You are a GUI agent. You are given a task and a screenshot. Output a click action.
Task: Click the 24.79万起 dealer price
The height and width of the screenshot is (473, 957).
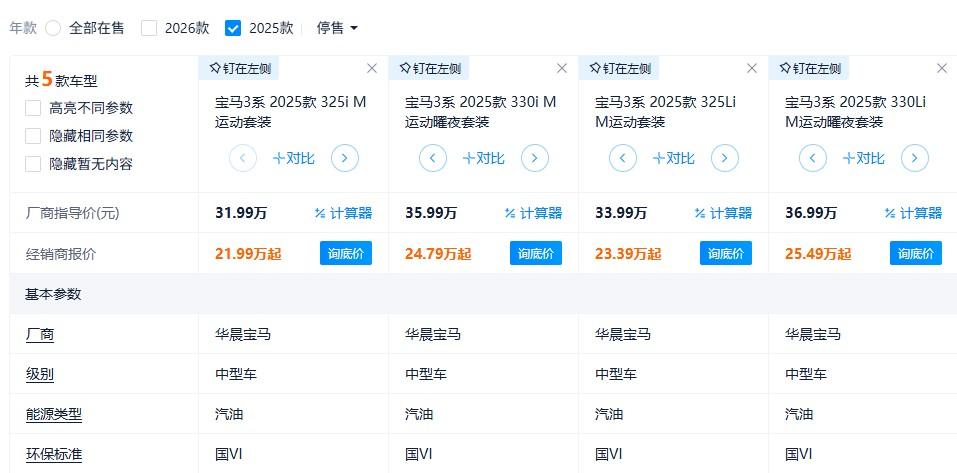(438, 254)
